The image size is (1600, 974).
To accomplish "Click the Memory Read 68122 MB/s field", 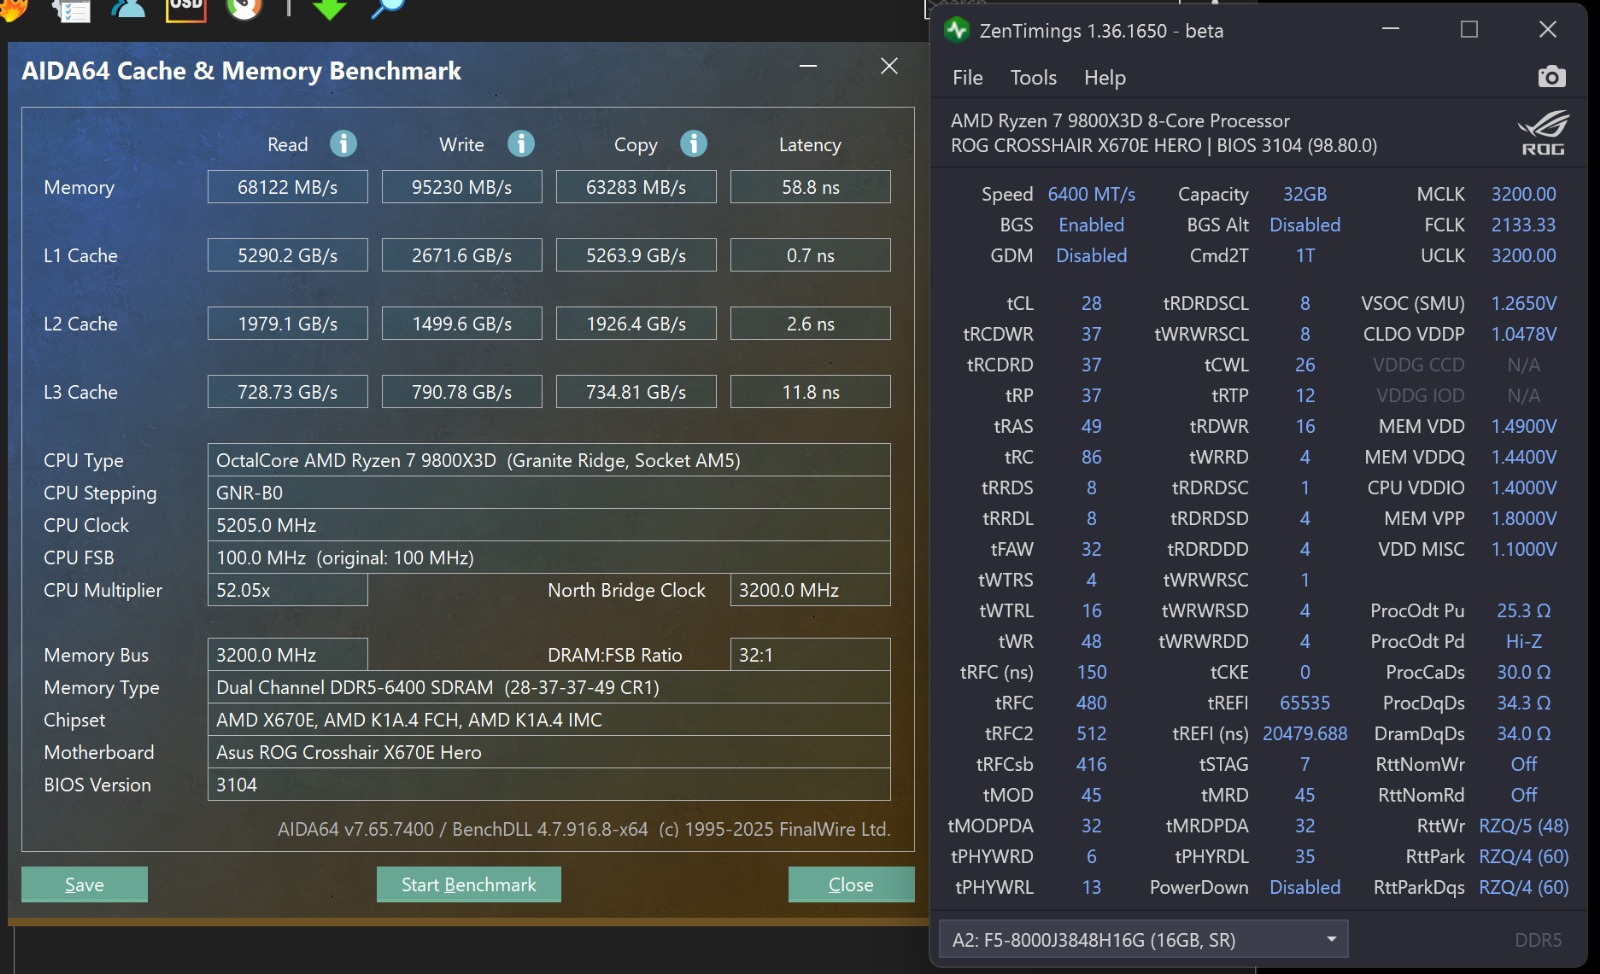I will (288, 187).
